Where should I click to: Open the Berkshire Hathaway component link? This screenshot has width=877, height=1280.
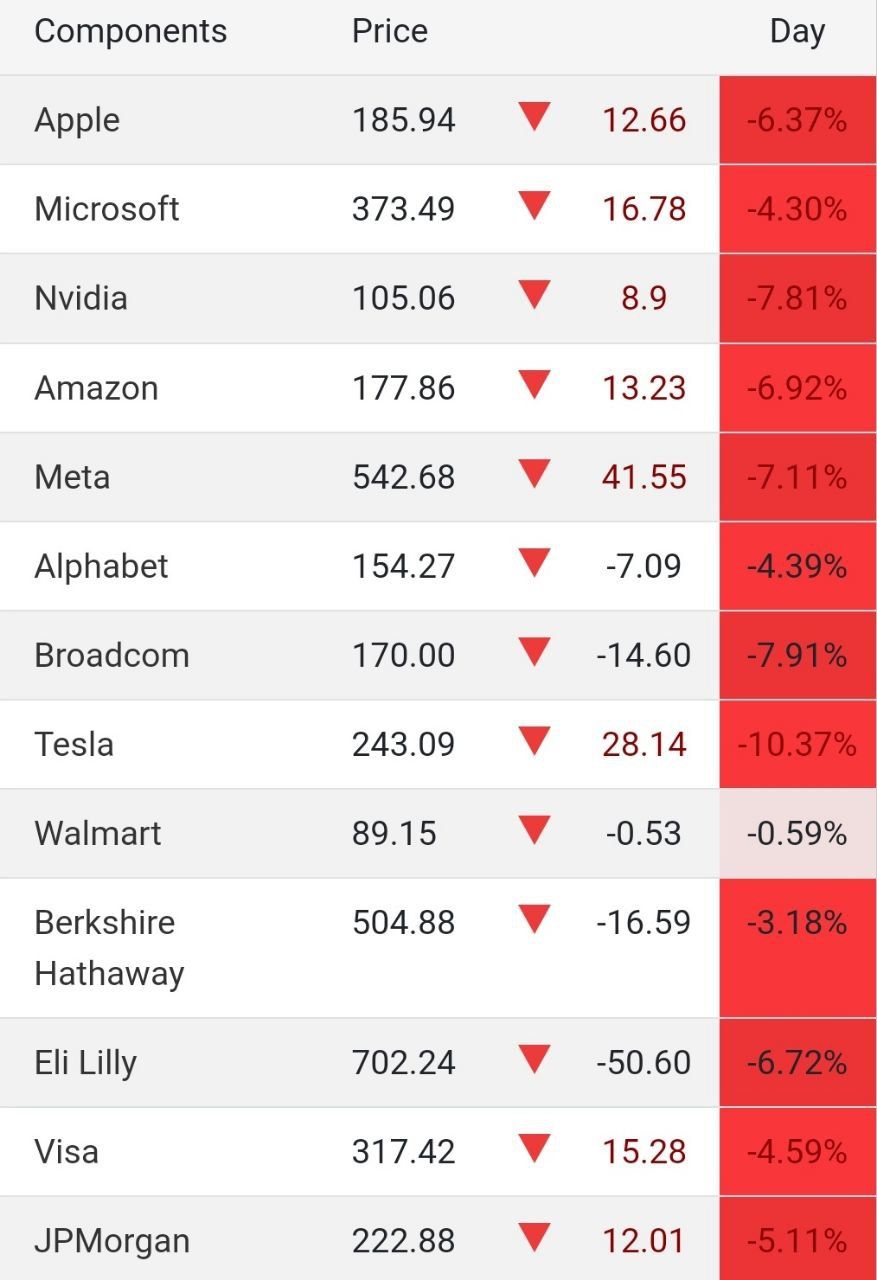108,947
